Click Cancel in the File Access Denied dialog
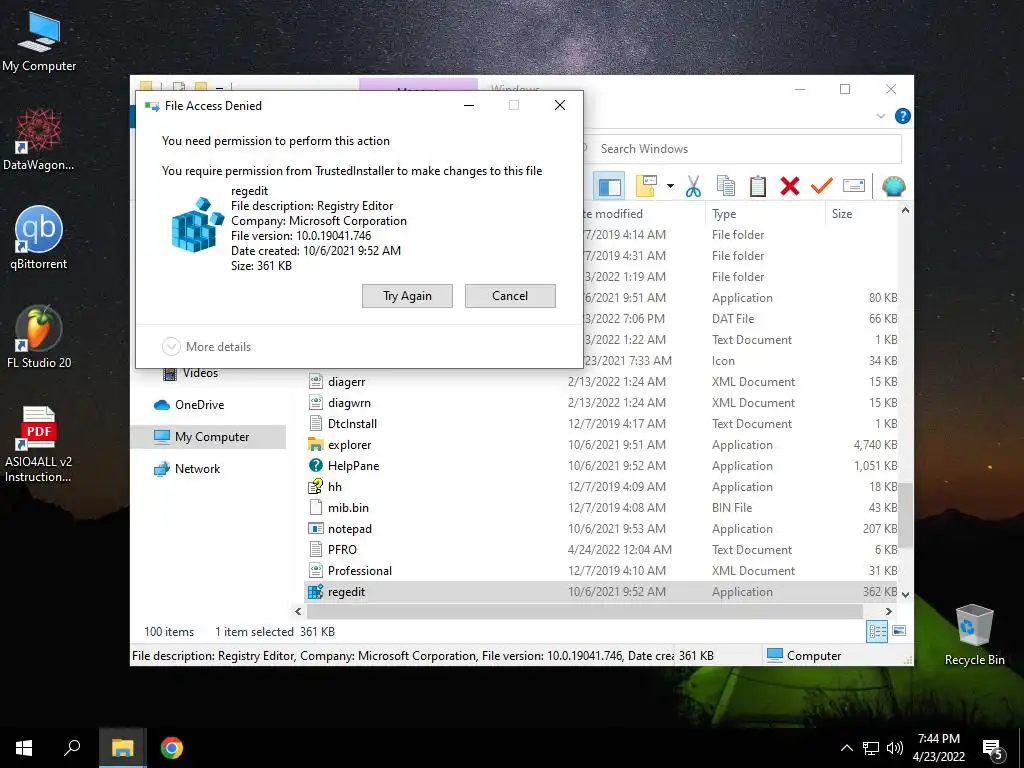This screenshot has width=1024, height=768. click(x=510, y=296)
